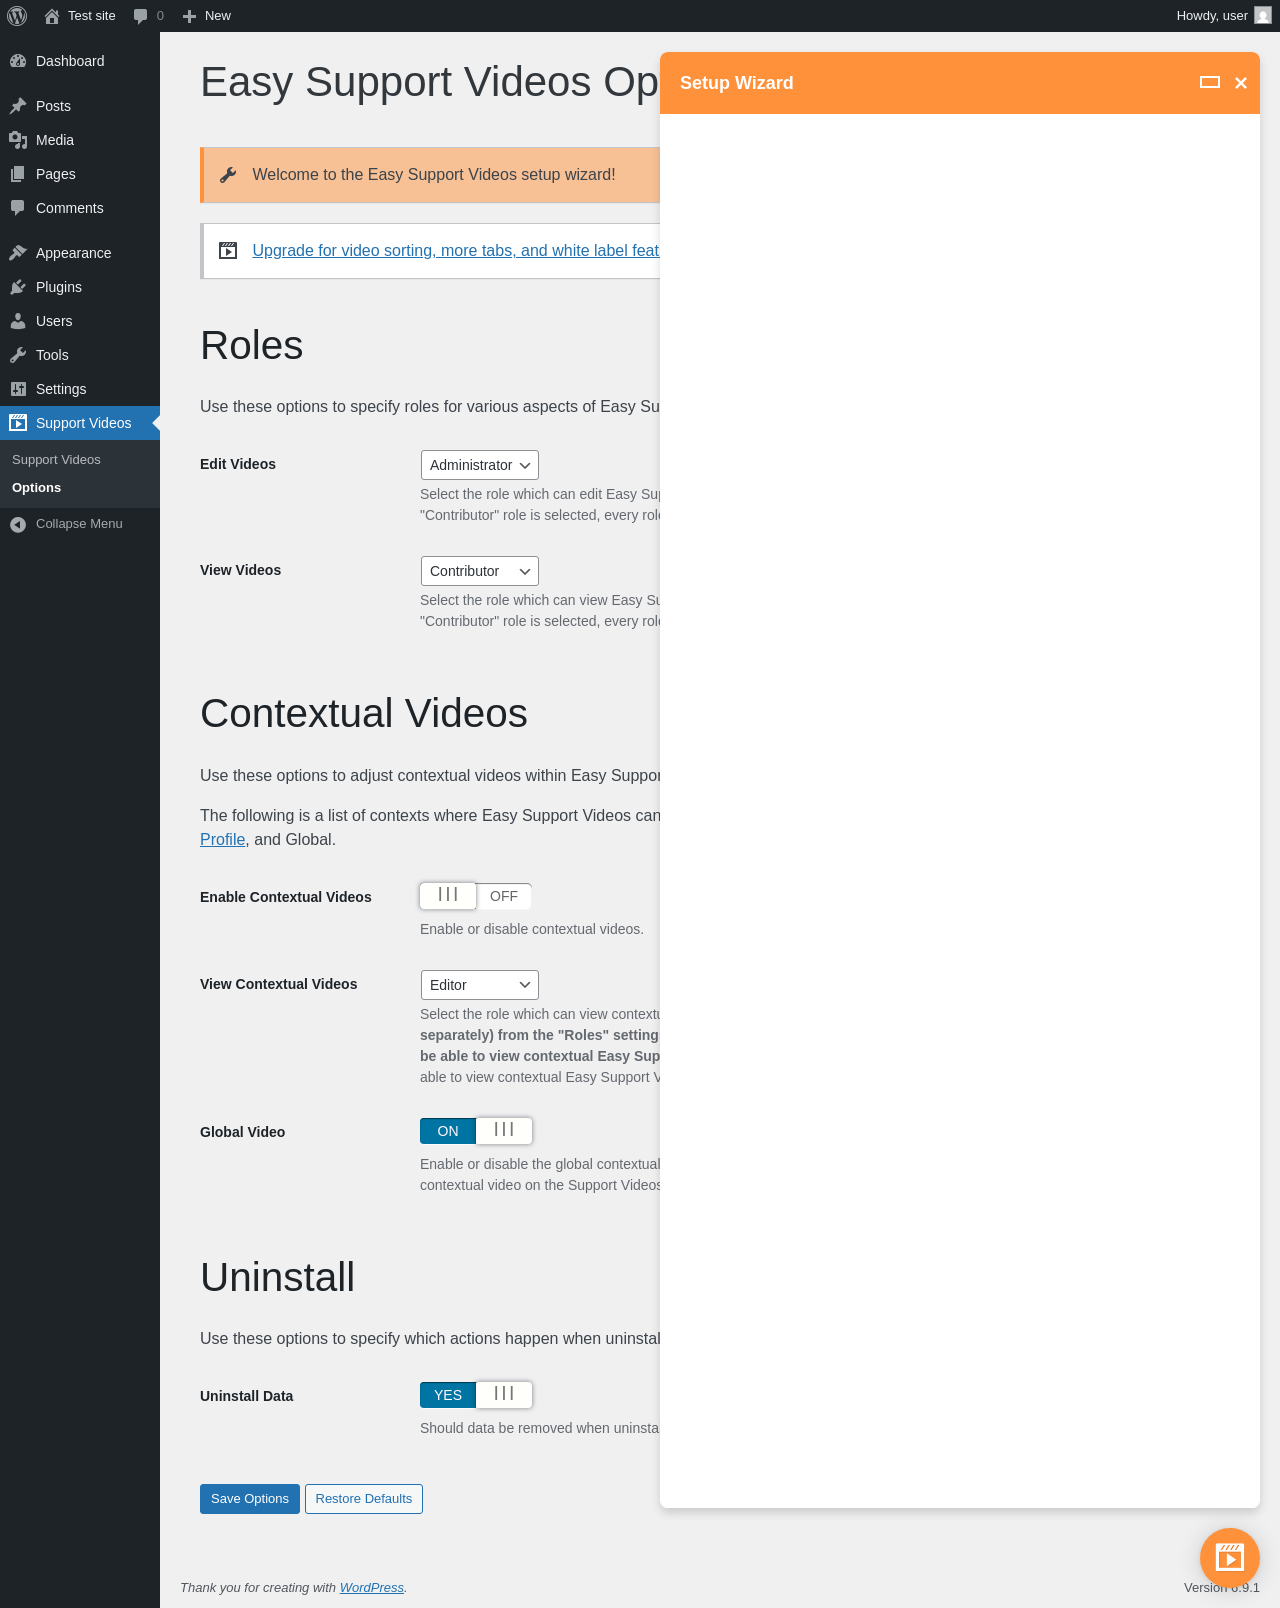Screen dimensions: 1280x1608
Task: Select the Options submenu item
Action: click(x=36, y=488)
